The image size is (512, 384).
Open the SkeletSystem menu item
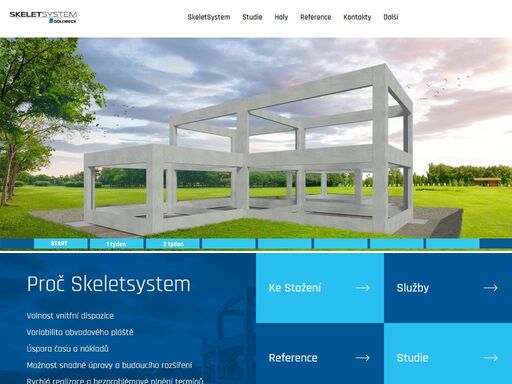pyautogui.click(x=209, y=17)
